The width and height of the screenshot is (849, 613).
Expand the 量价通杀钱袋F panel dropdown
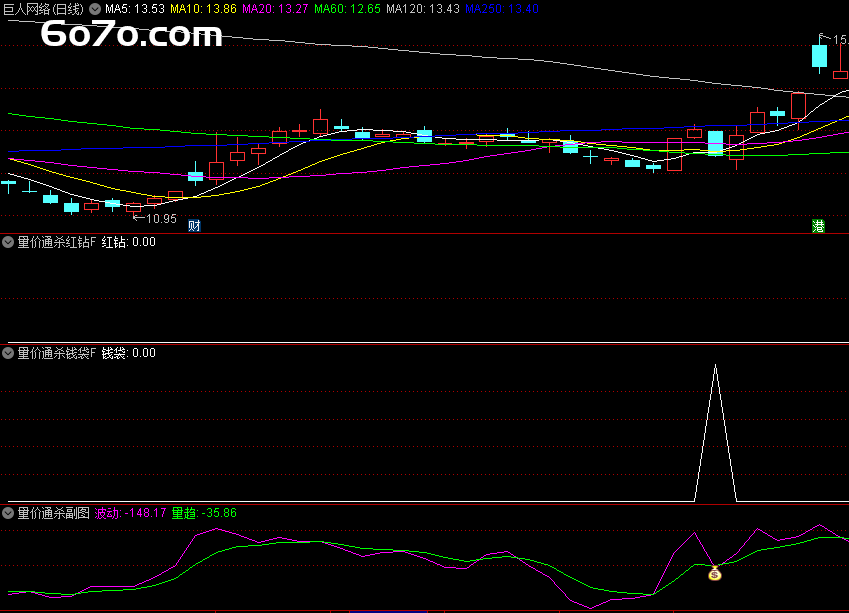tap(8, 353)
